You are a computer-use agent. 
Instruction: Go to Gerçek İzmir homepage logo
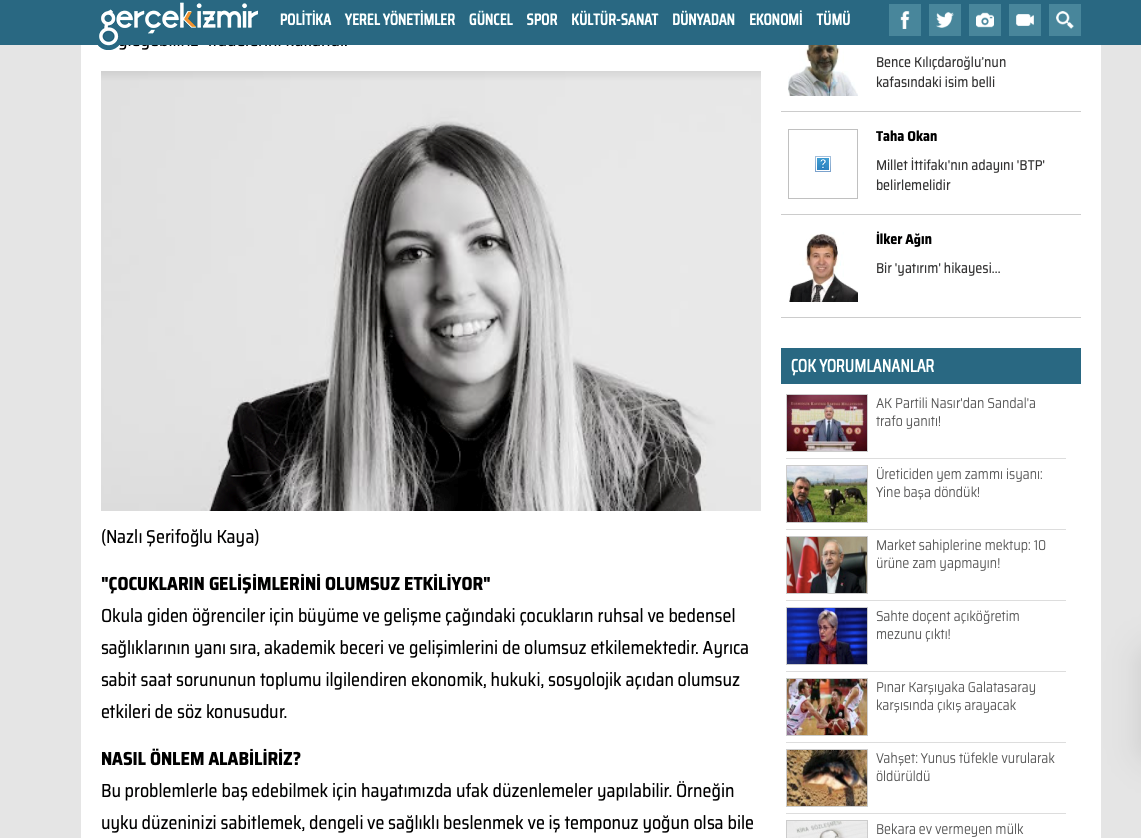178,22
